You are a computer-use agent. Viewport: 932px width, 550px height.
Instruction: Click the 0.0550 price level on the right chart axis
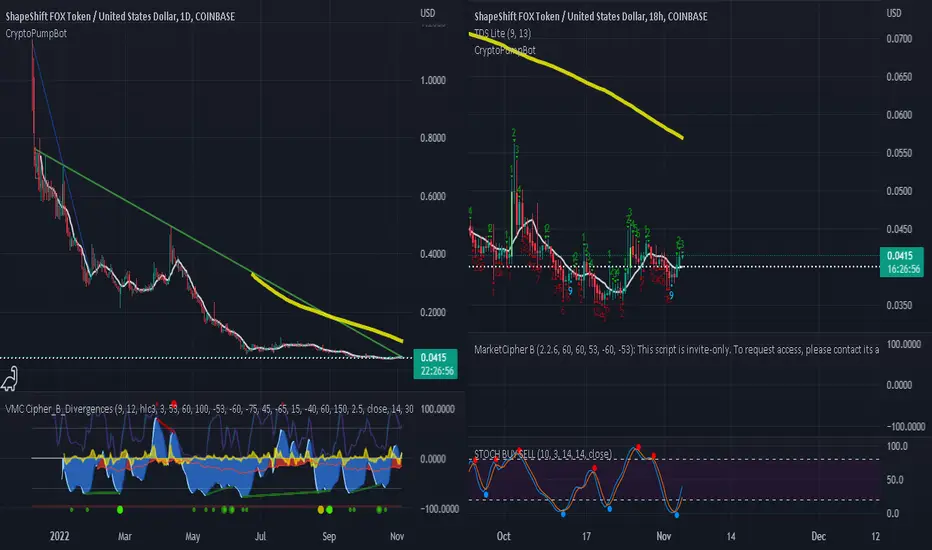[x=899, y=153]
